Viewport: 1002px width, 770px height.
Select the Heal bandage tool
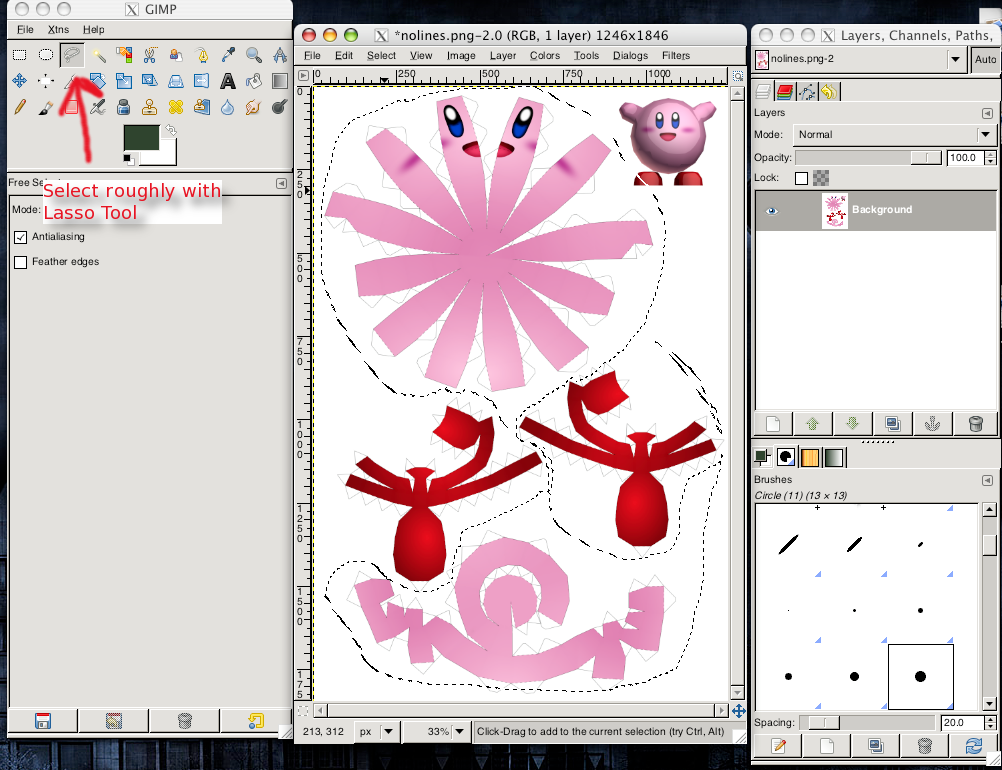coord(176,107)
